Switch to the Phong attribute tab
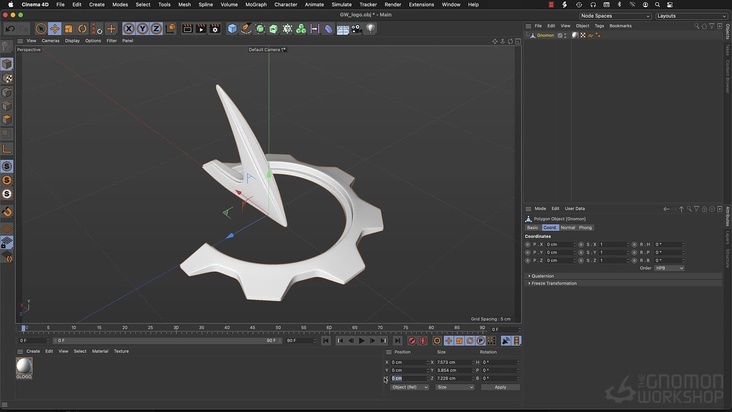732x412 pixels. point(585,228)
